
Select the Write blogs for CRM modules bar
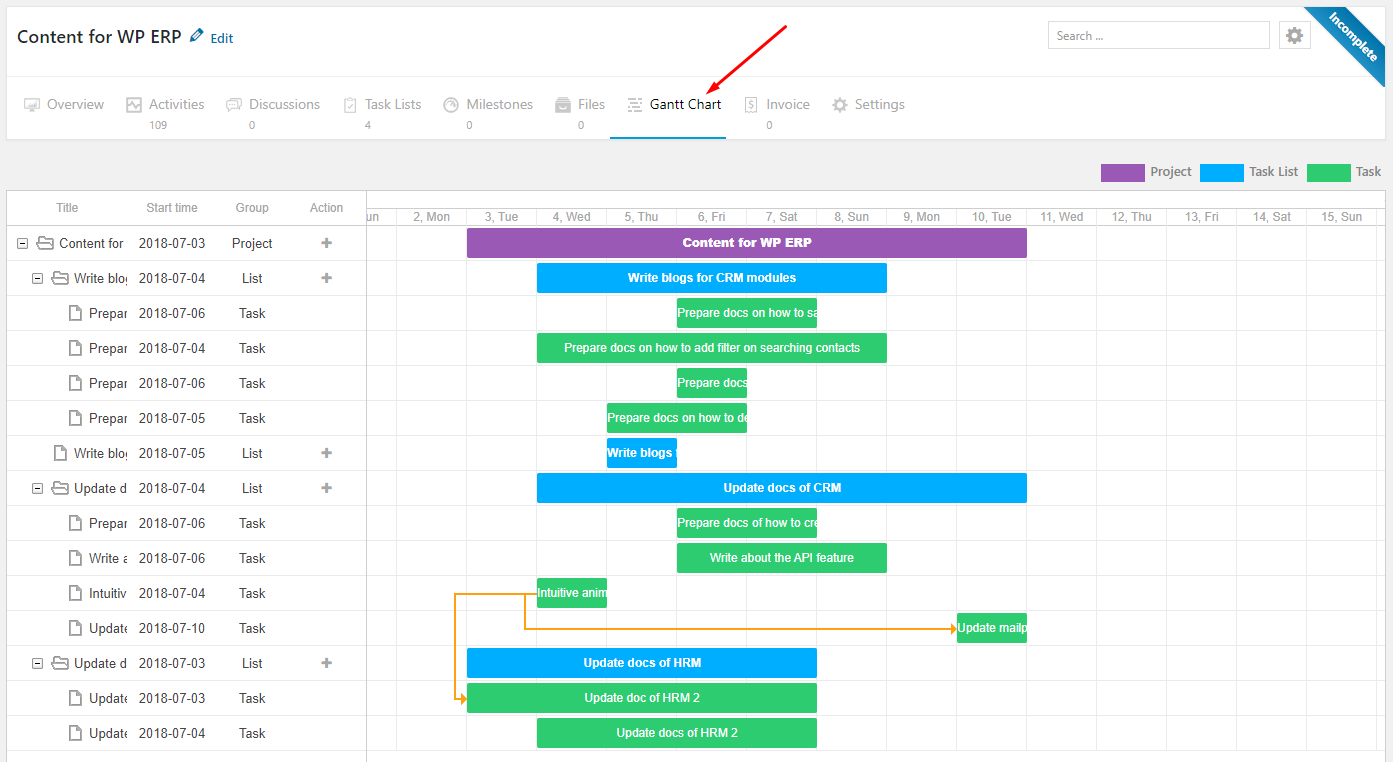coord(712,278)
